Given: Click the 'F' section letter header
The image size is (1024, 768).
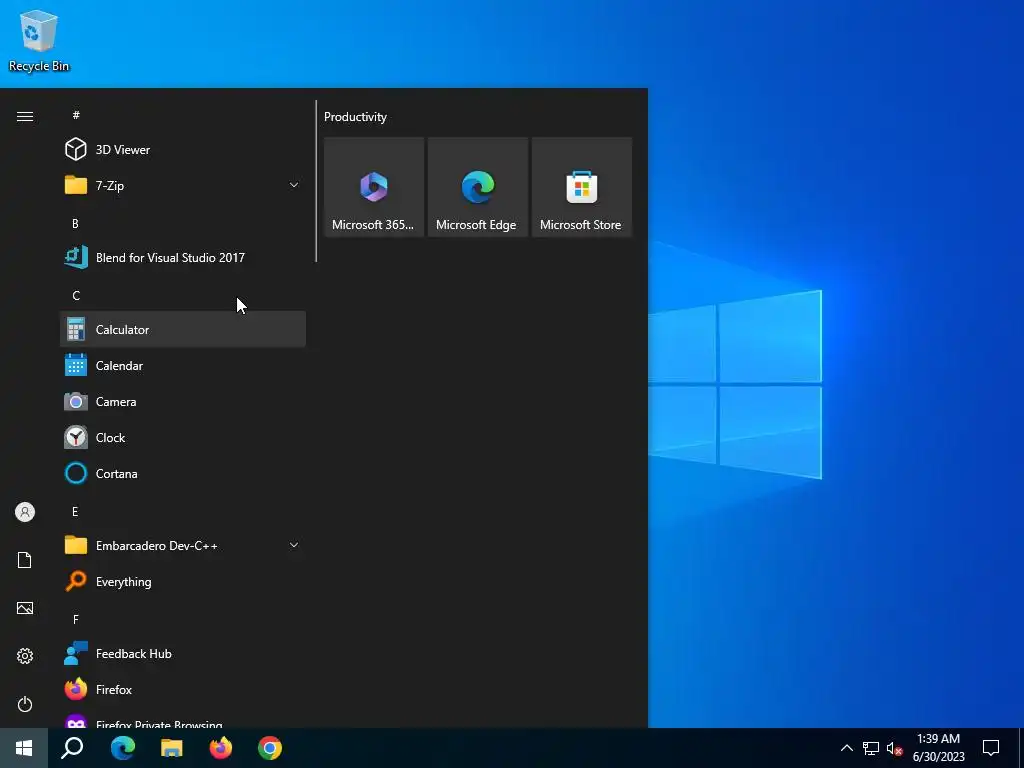Looking at the screenshot, I should click(x=76, y=619).
